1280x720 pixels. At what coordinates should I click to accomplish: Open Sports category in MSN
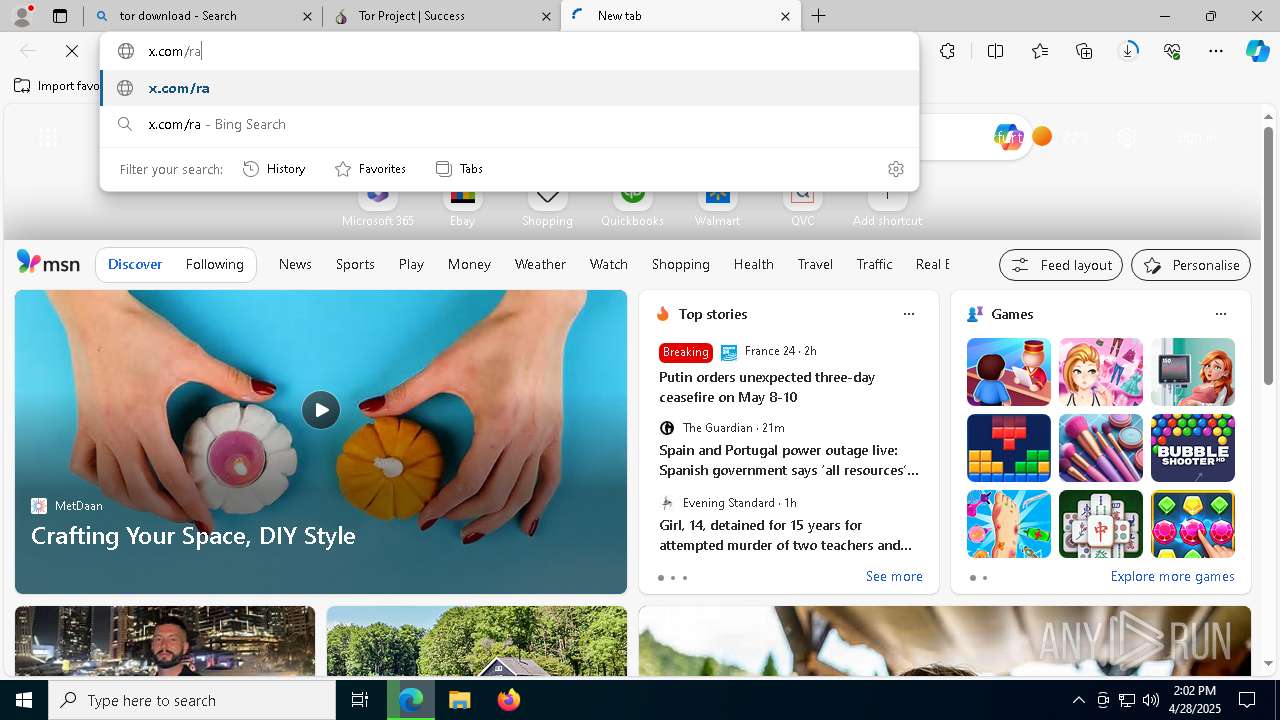pyautogui.click(x=355, y=264)
